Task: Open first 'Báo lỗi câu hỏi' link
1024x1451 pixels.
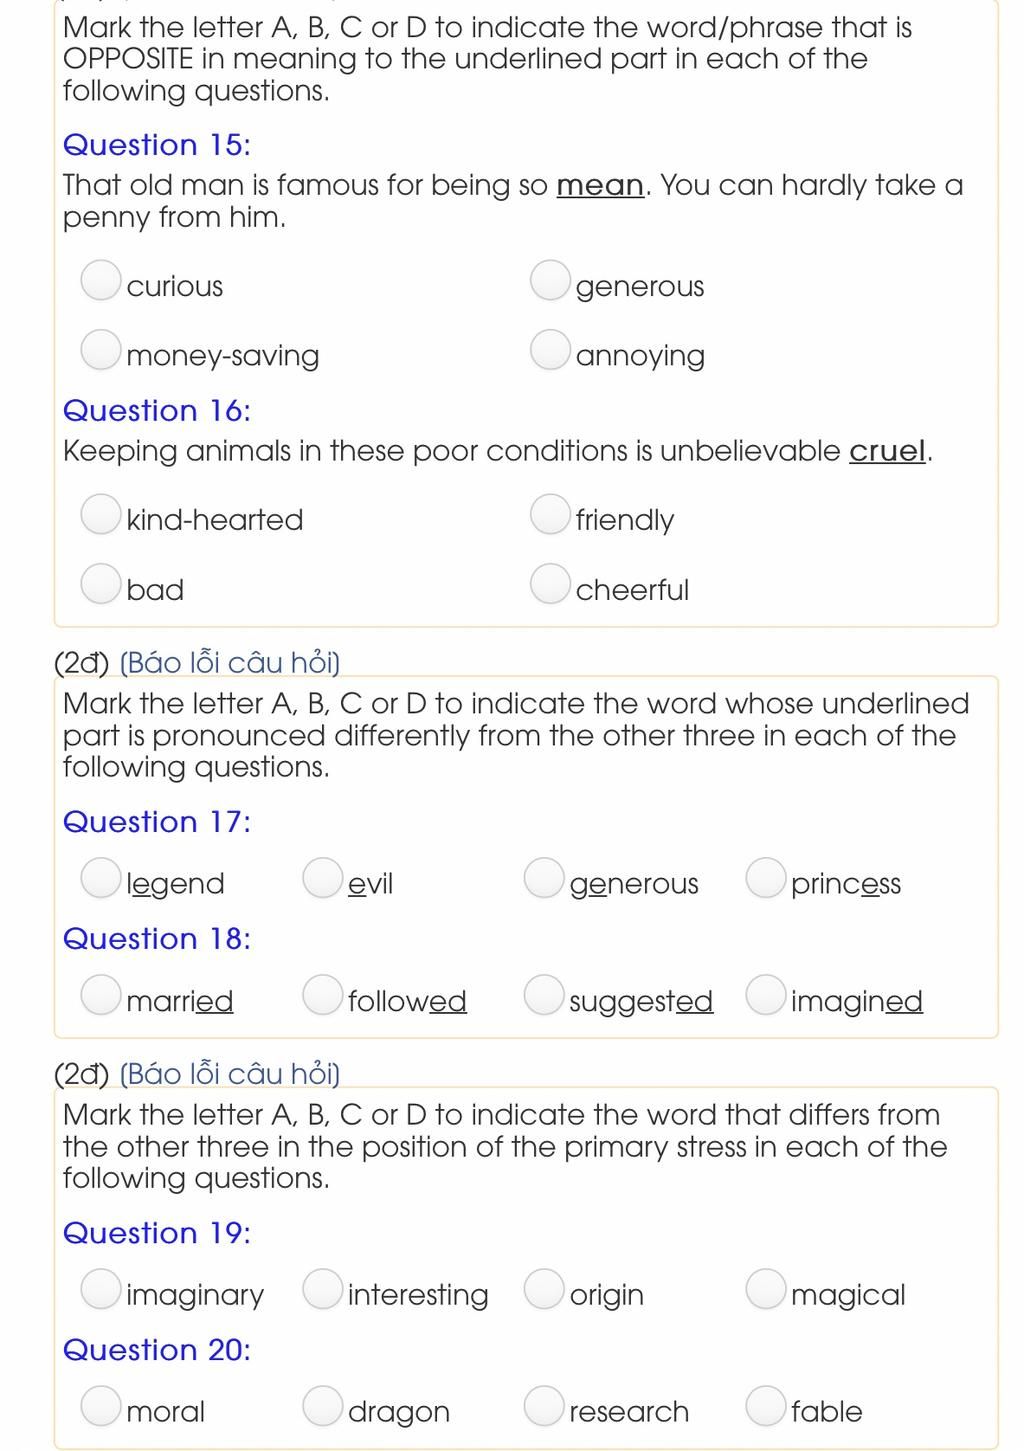Action: click(x=230, y=663)
